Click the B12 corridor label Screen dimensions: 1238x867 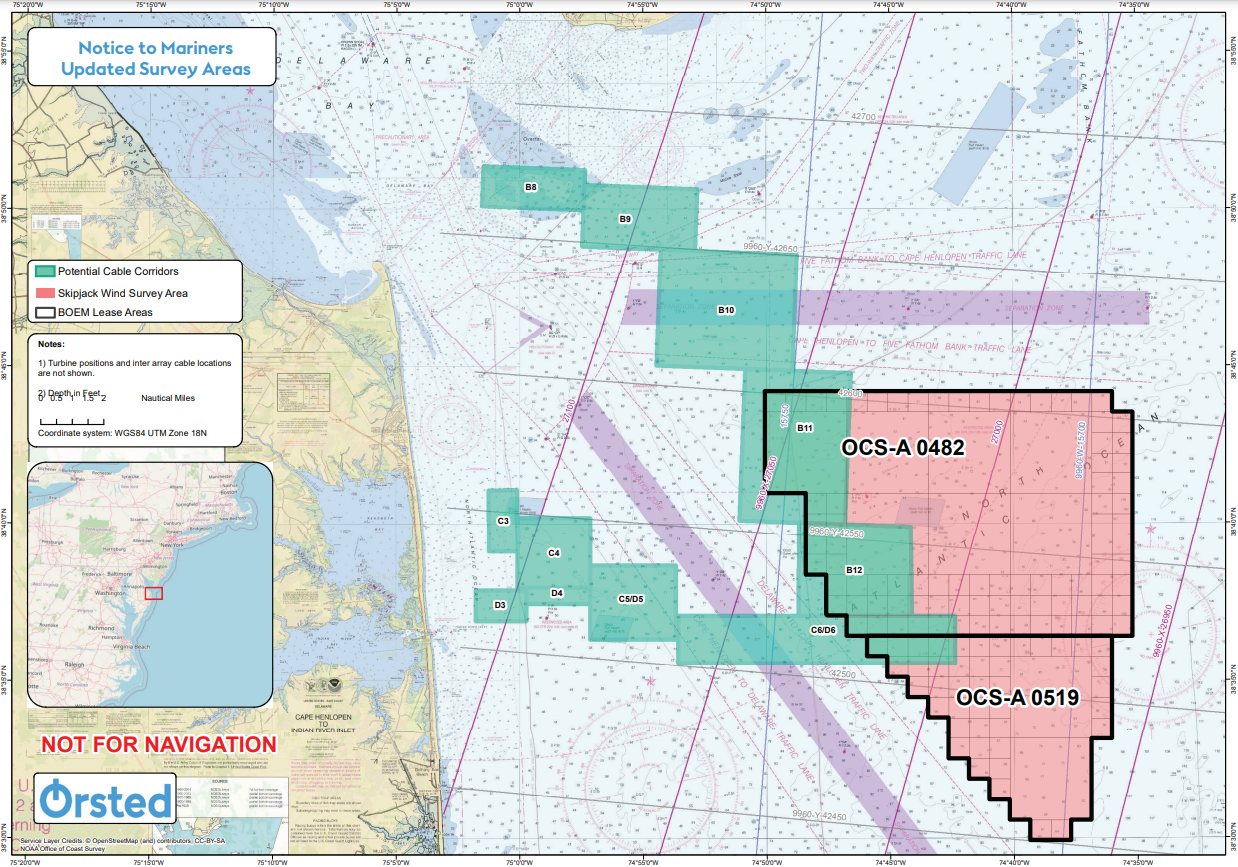854,570
